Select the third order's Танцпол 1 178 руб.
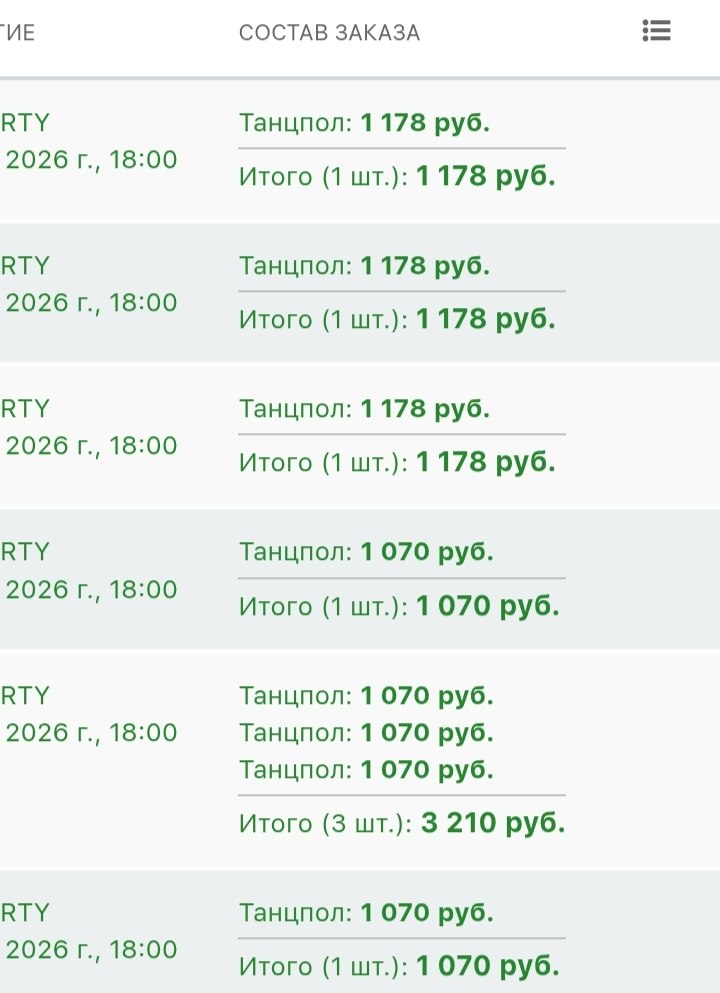Viewport: 720px width, 993px height. 364,408
